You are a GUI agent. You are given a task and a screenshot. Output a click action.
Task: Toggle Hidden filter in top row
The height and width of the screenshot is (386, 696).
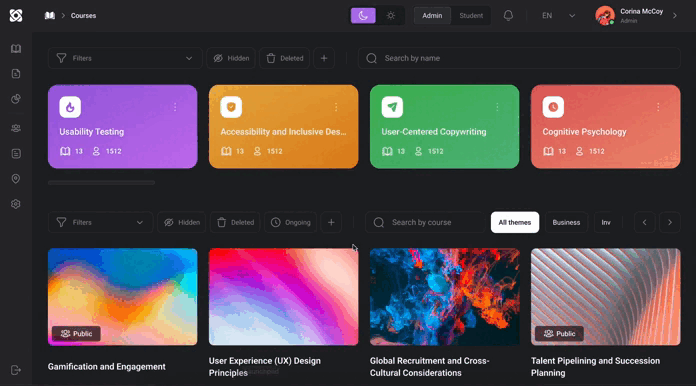[231, 58]
